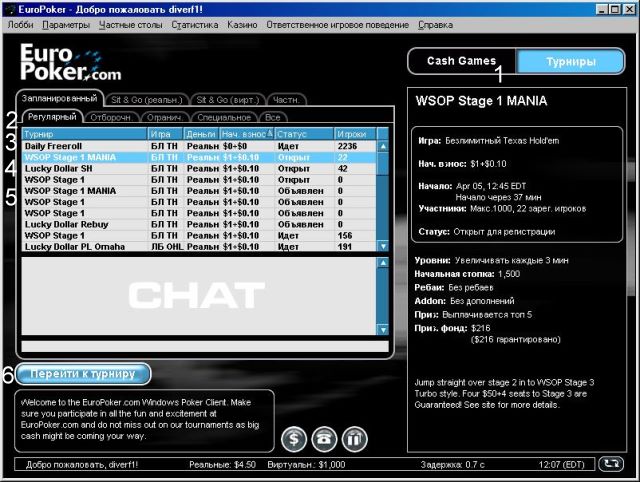Open the Лобби menu
The image size is (640, 482).
[20, 25]
